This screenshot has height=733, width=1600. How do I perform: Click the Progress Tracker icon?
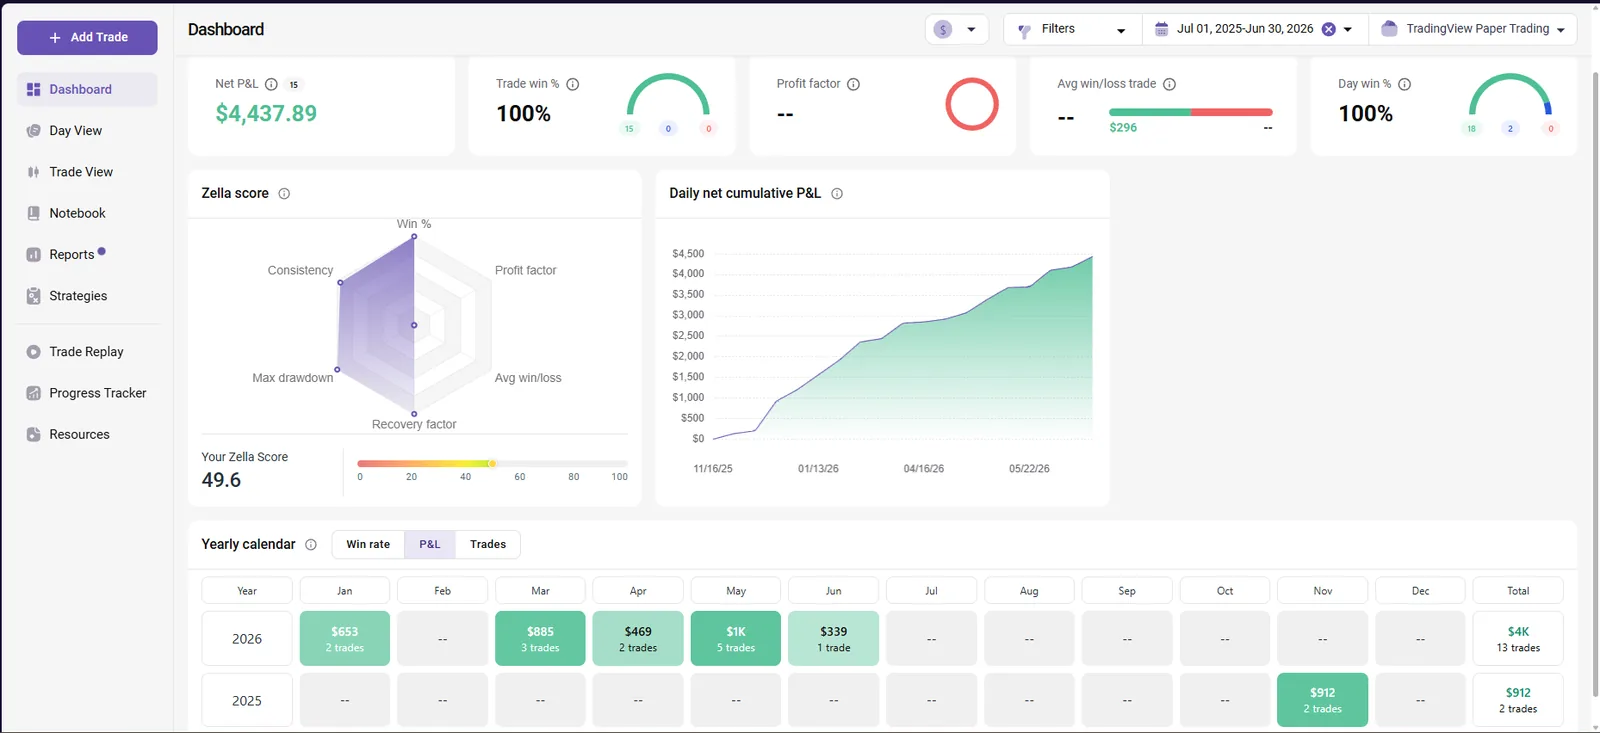click(x=33, y=393)
